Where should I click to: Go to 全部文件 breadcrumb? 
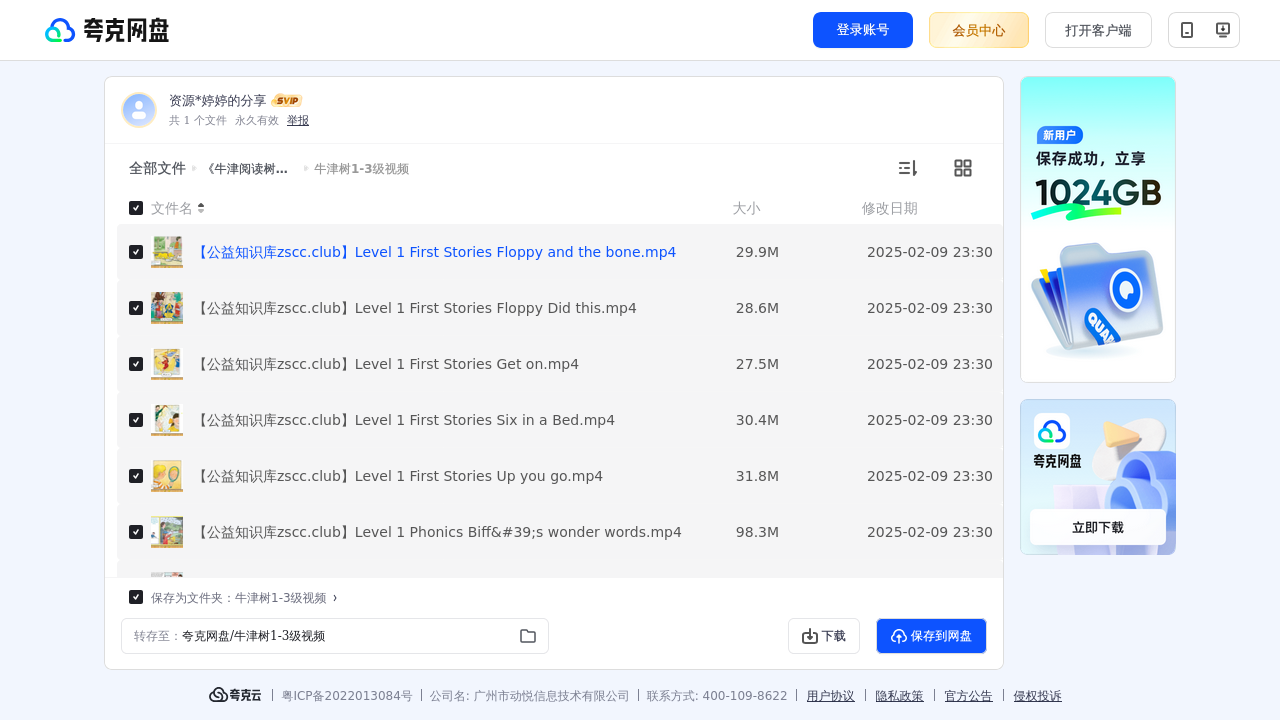coord(157,168)
